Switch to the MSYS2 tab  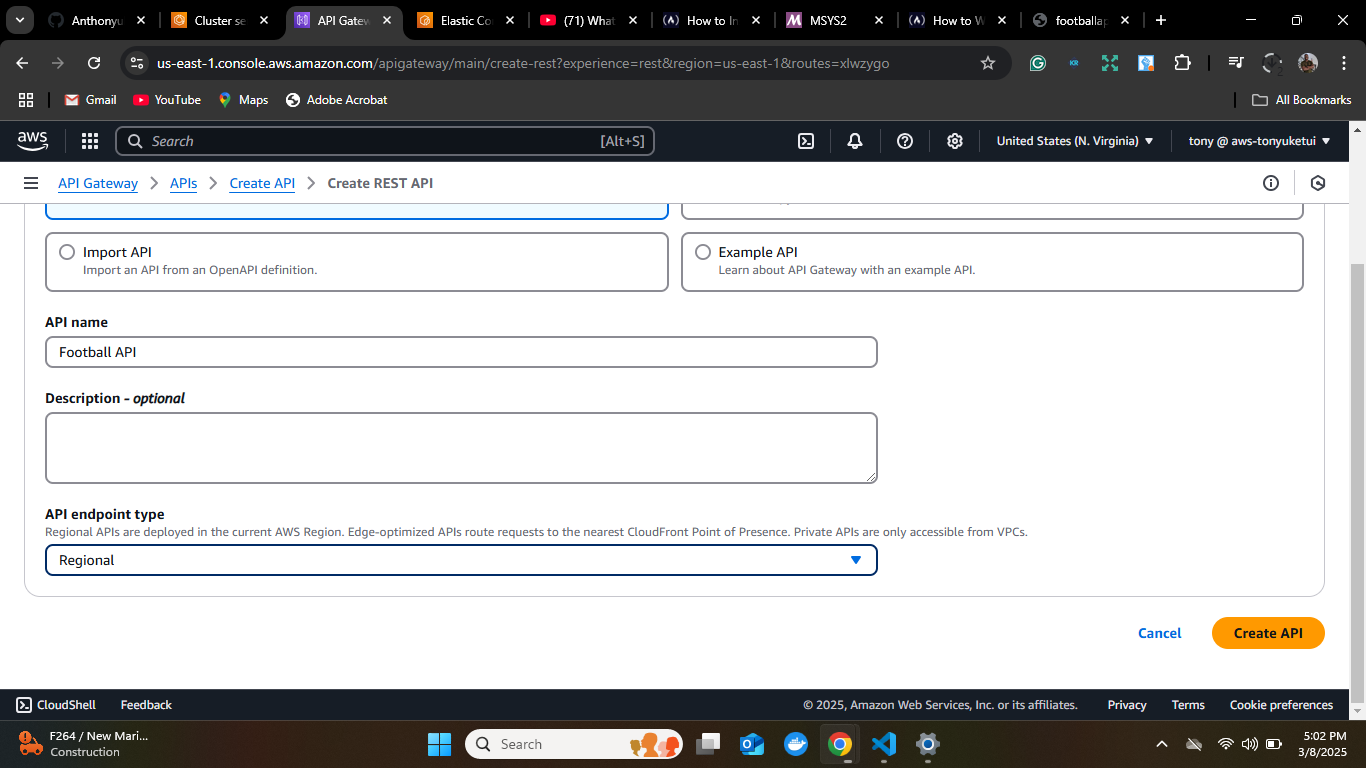coord(836,20)
